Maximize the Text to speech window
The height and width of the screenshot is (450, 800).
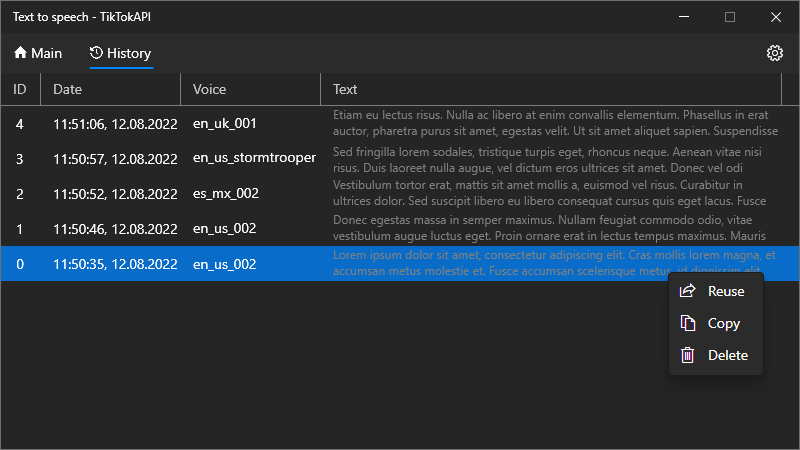pyautogui.click(x=730, y=17)
